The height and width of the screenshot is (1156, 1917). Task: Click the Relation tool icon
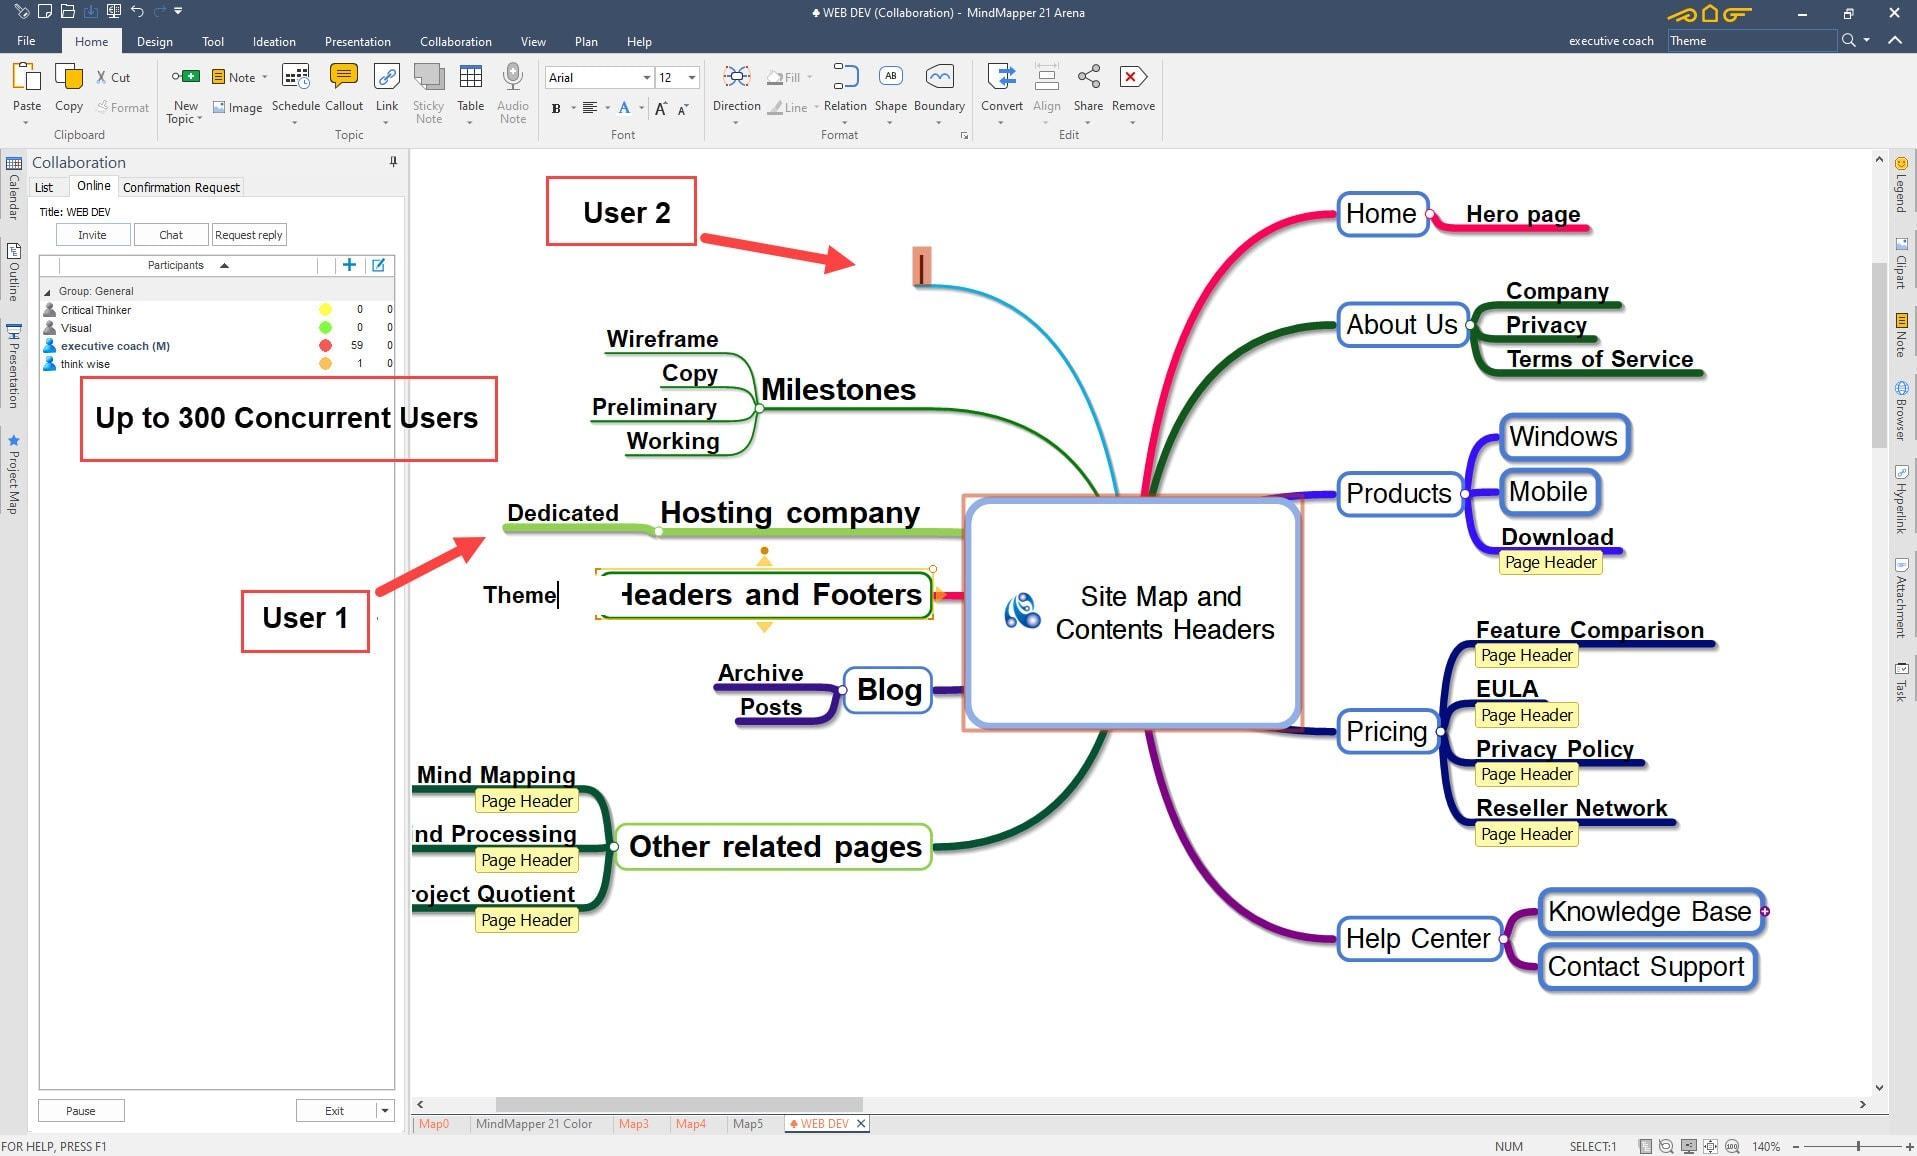click(845, 78)
